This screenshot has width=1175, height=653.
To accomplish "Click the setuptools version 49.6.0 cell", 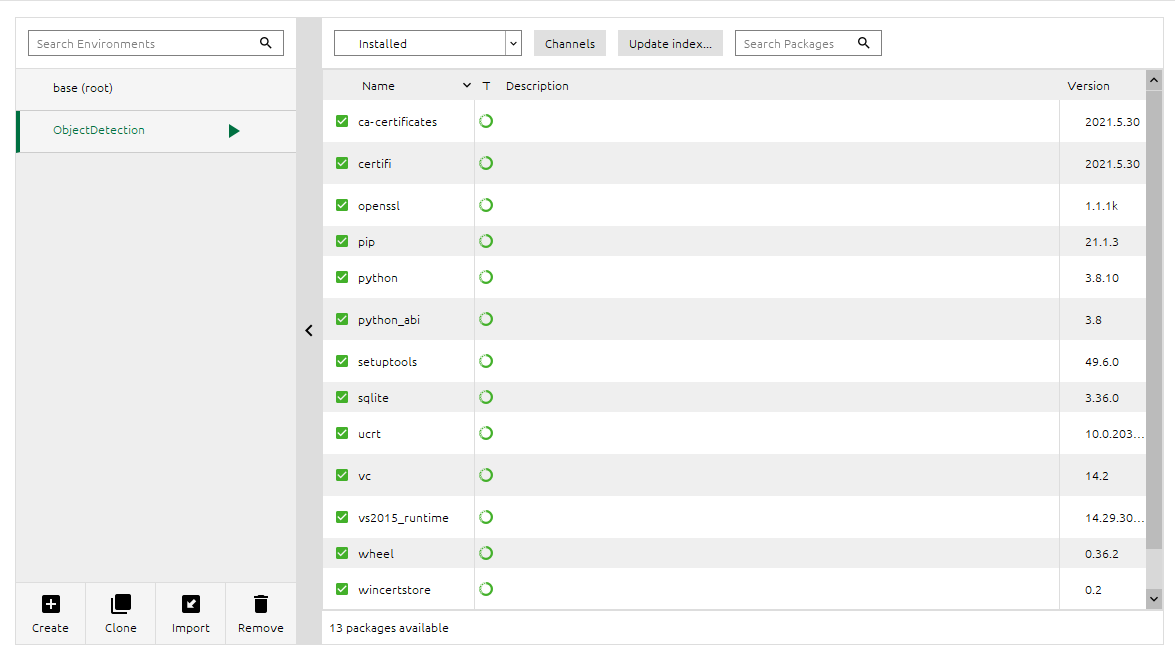I will [1102, 362].
